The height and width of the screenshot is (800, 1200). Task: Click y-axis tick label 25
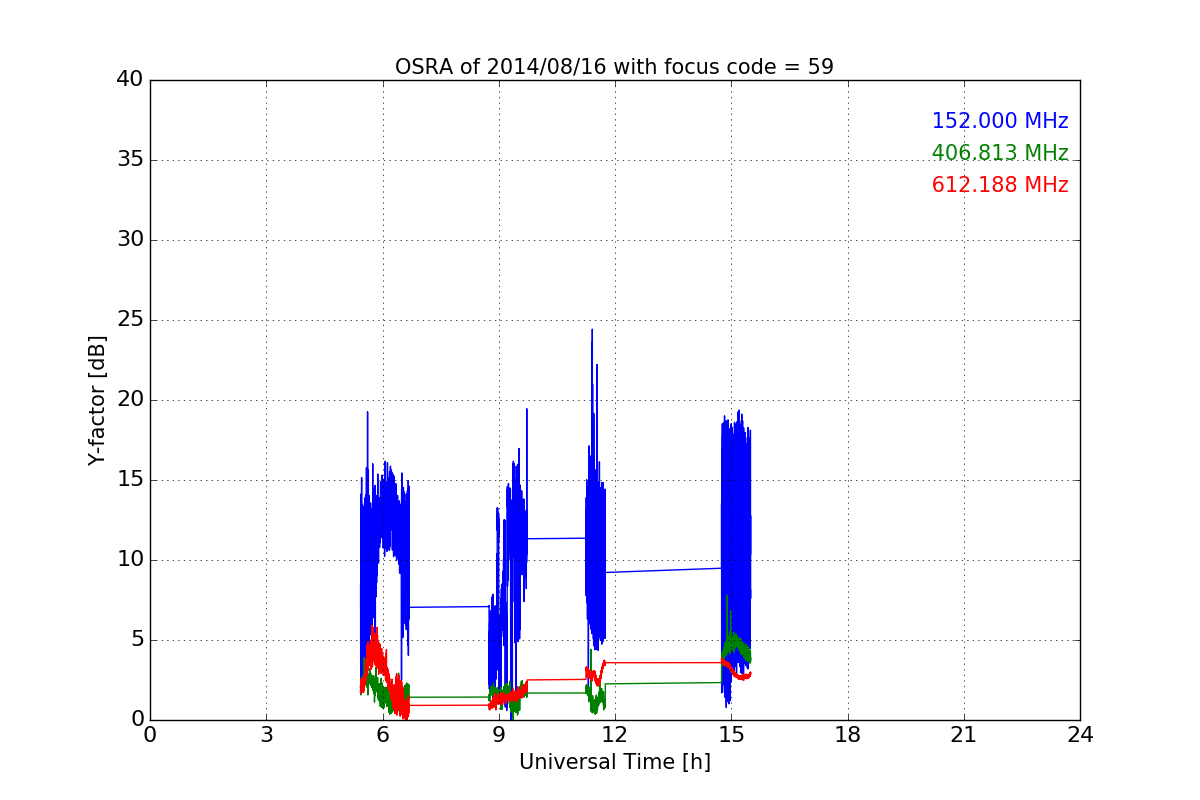click(x=129, y=320)
